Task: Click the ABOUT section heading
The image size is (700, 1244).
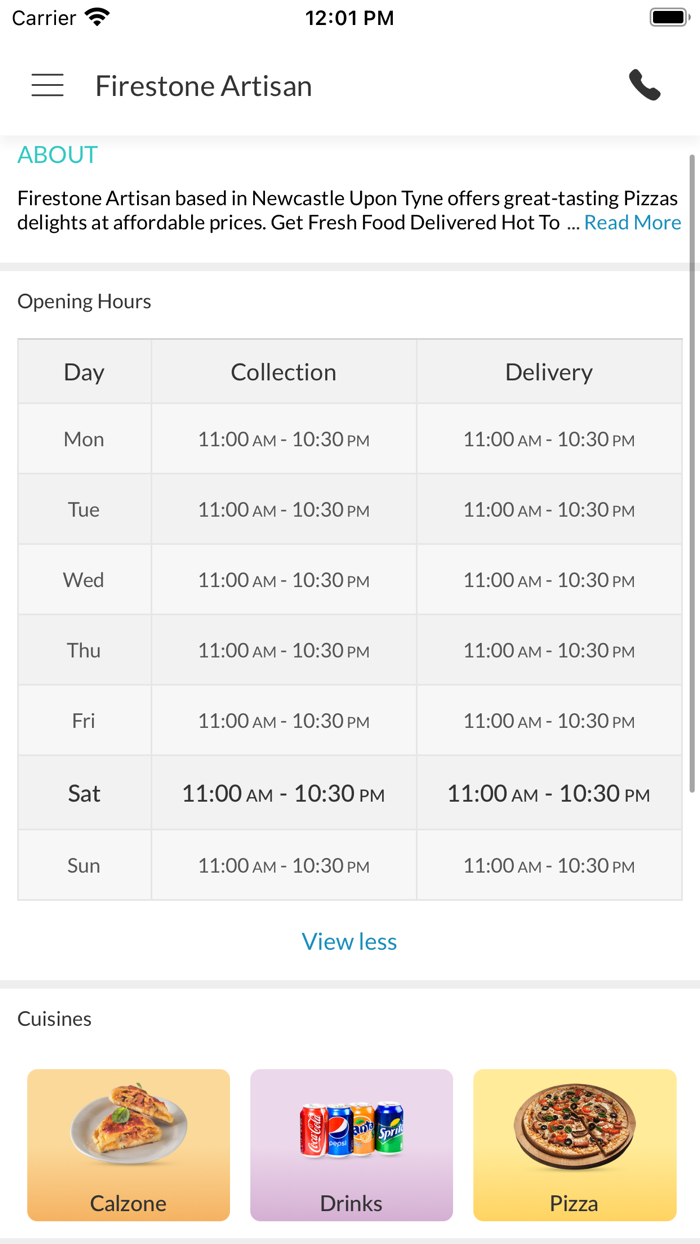Action: [57, 155]
